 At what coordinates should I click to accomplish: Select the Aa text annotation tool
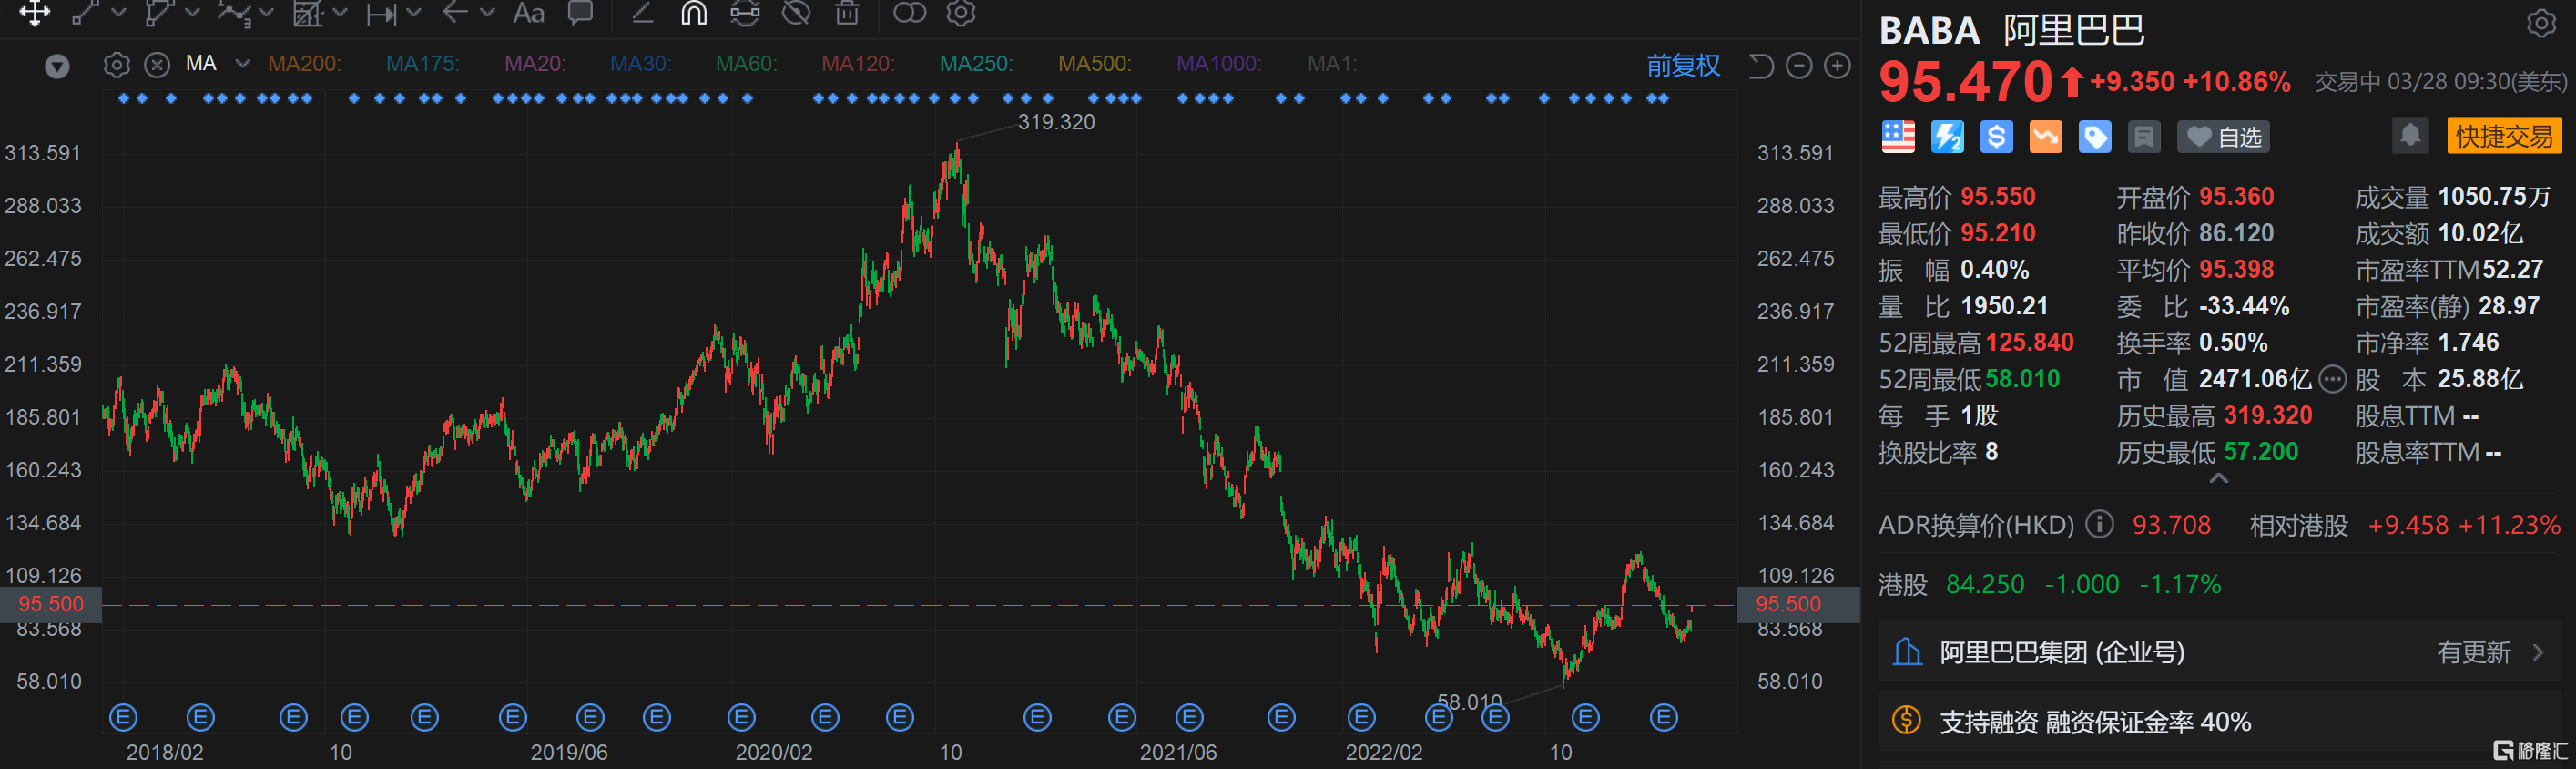pyautogui.click(x=528, y=13)
